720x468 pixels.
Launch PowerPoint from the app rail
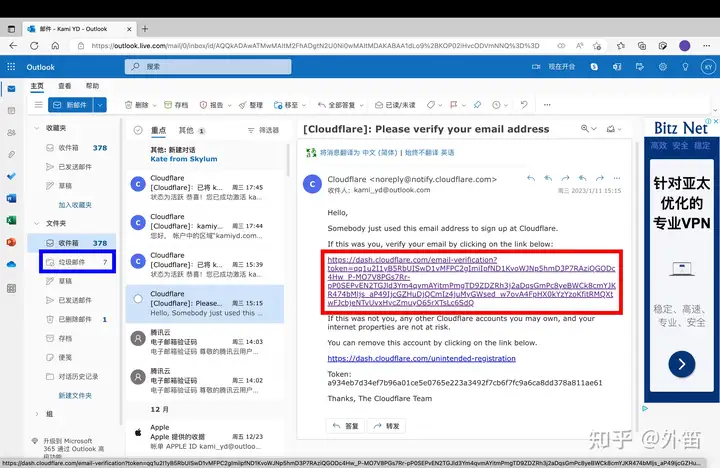click(x=11, y=242)
